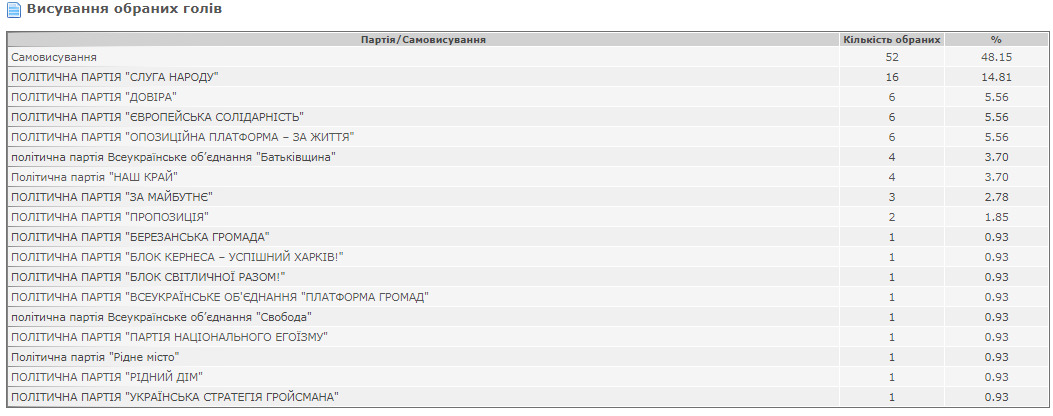The image size is (1053, 416).
Task: Select the 'НАШ КРАЙ' party row
Action: pyautogui.click(x=527, y=177)
